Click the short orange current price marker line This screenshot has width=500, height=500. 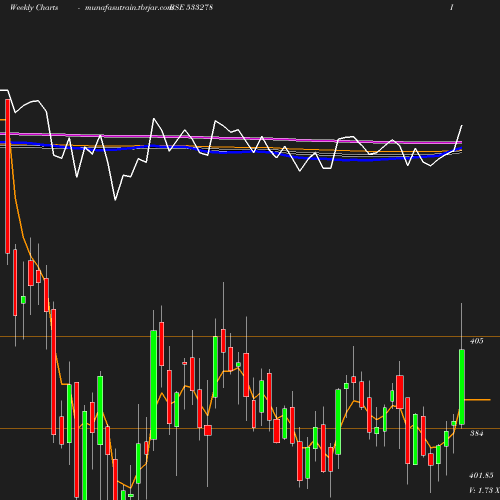click(477, 399)
